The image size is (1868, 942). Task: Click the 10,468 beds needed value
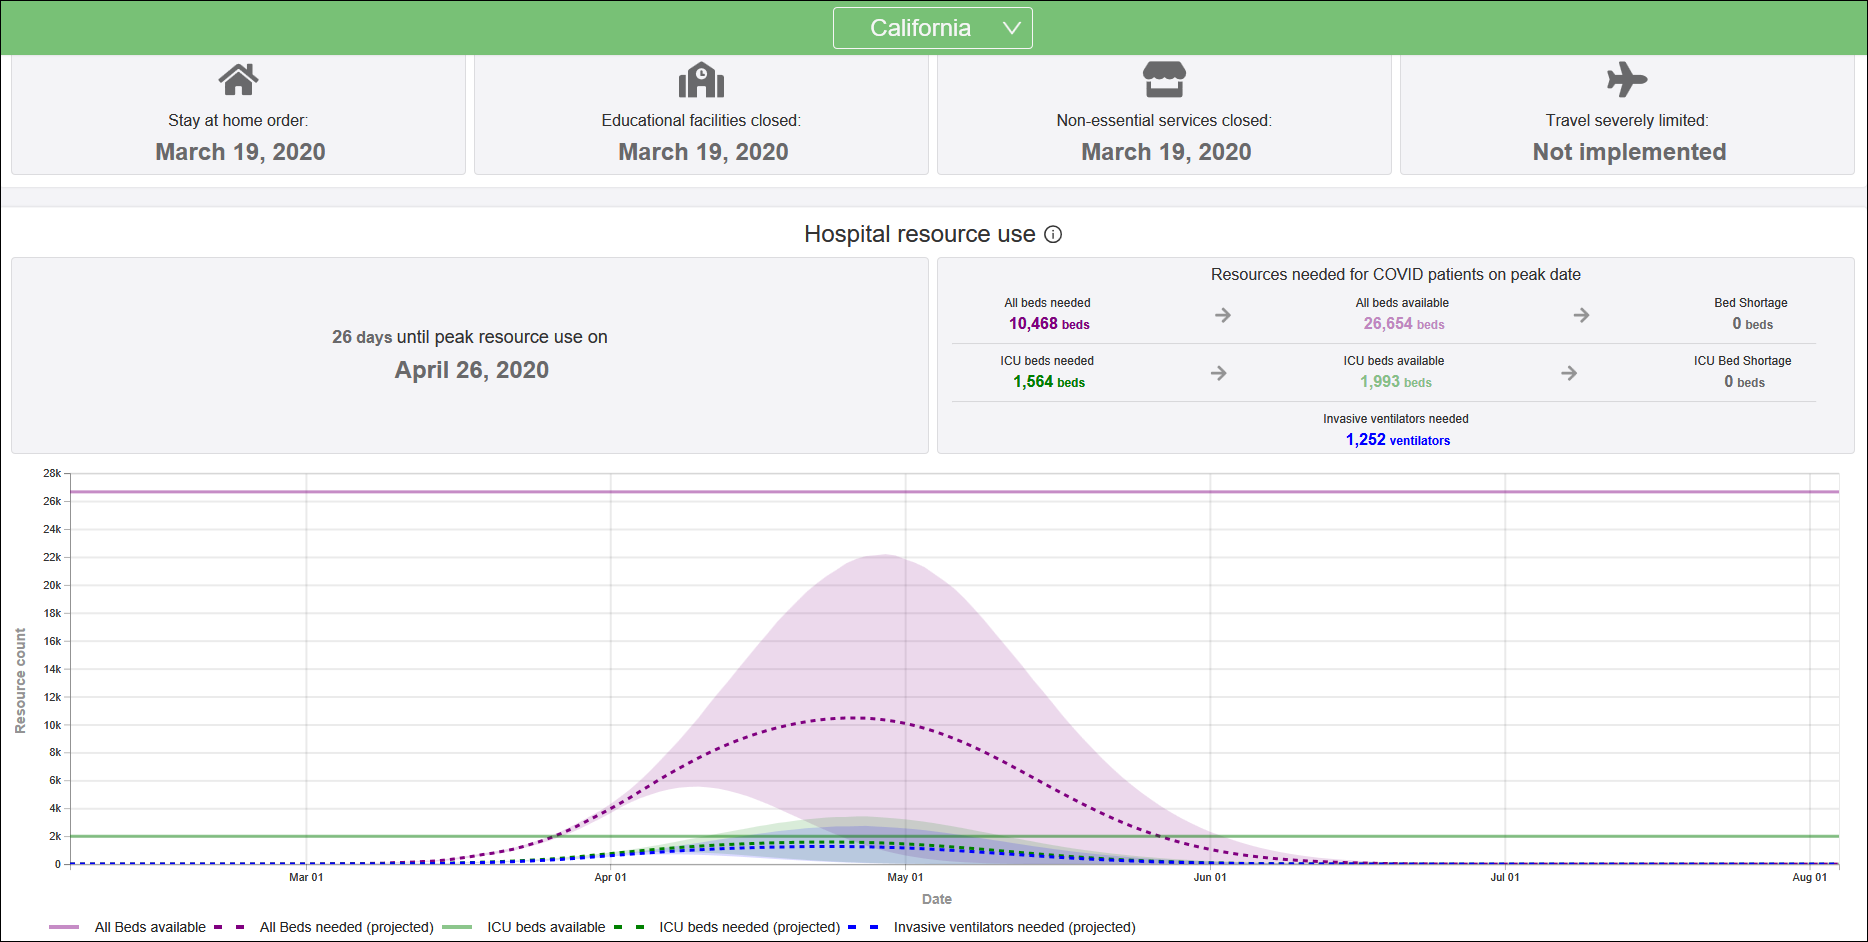point(1049,324)
